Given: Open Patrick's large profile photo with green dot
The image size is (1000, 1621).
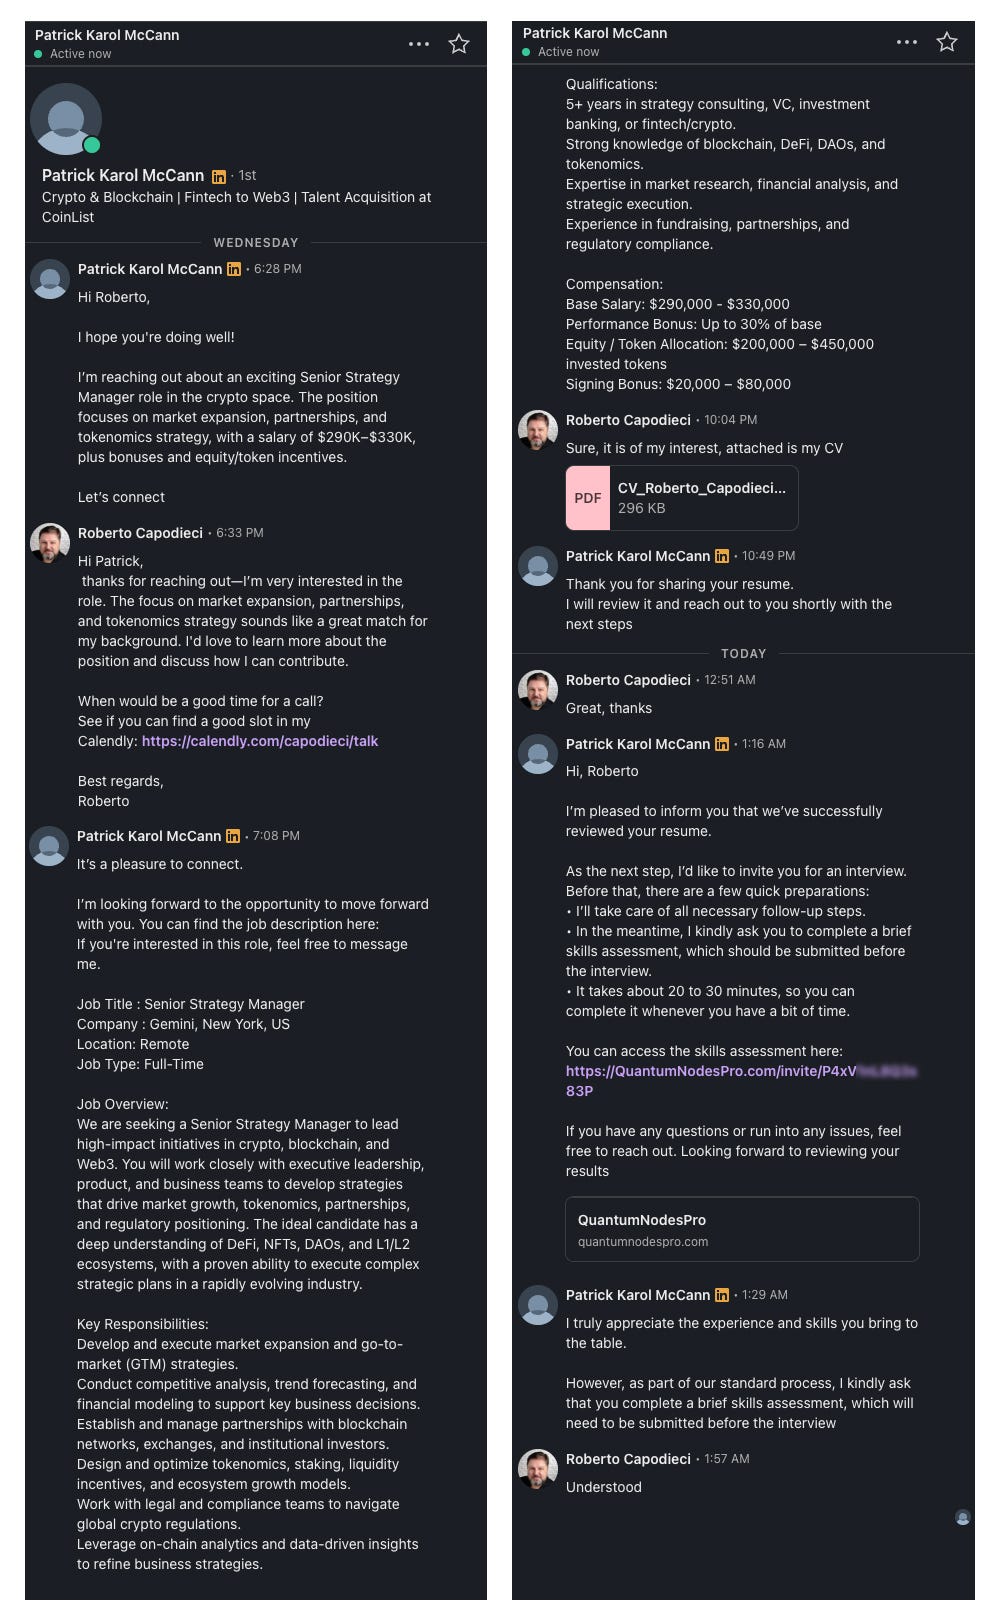Looking at the screenshot, I should [66, 119].
